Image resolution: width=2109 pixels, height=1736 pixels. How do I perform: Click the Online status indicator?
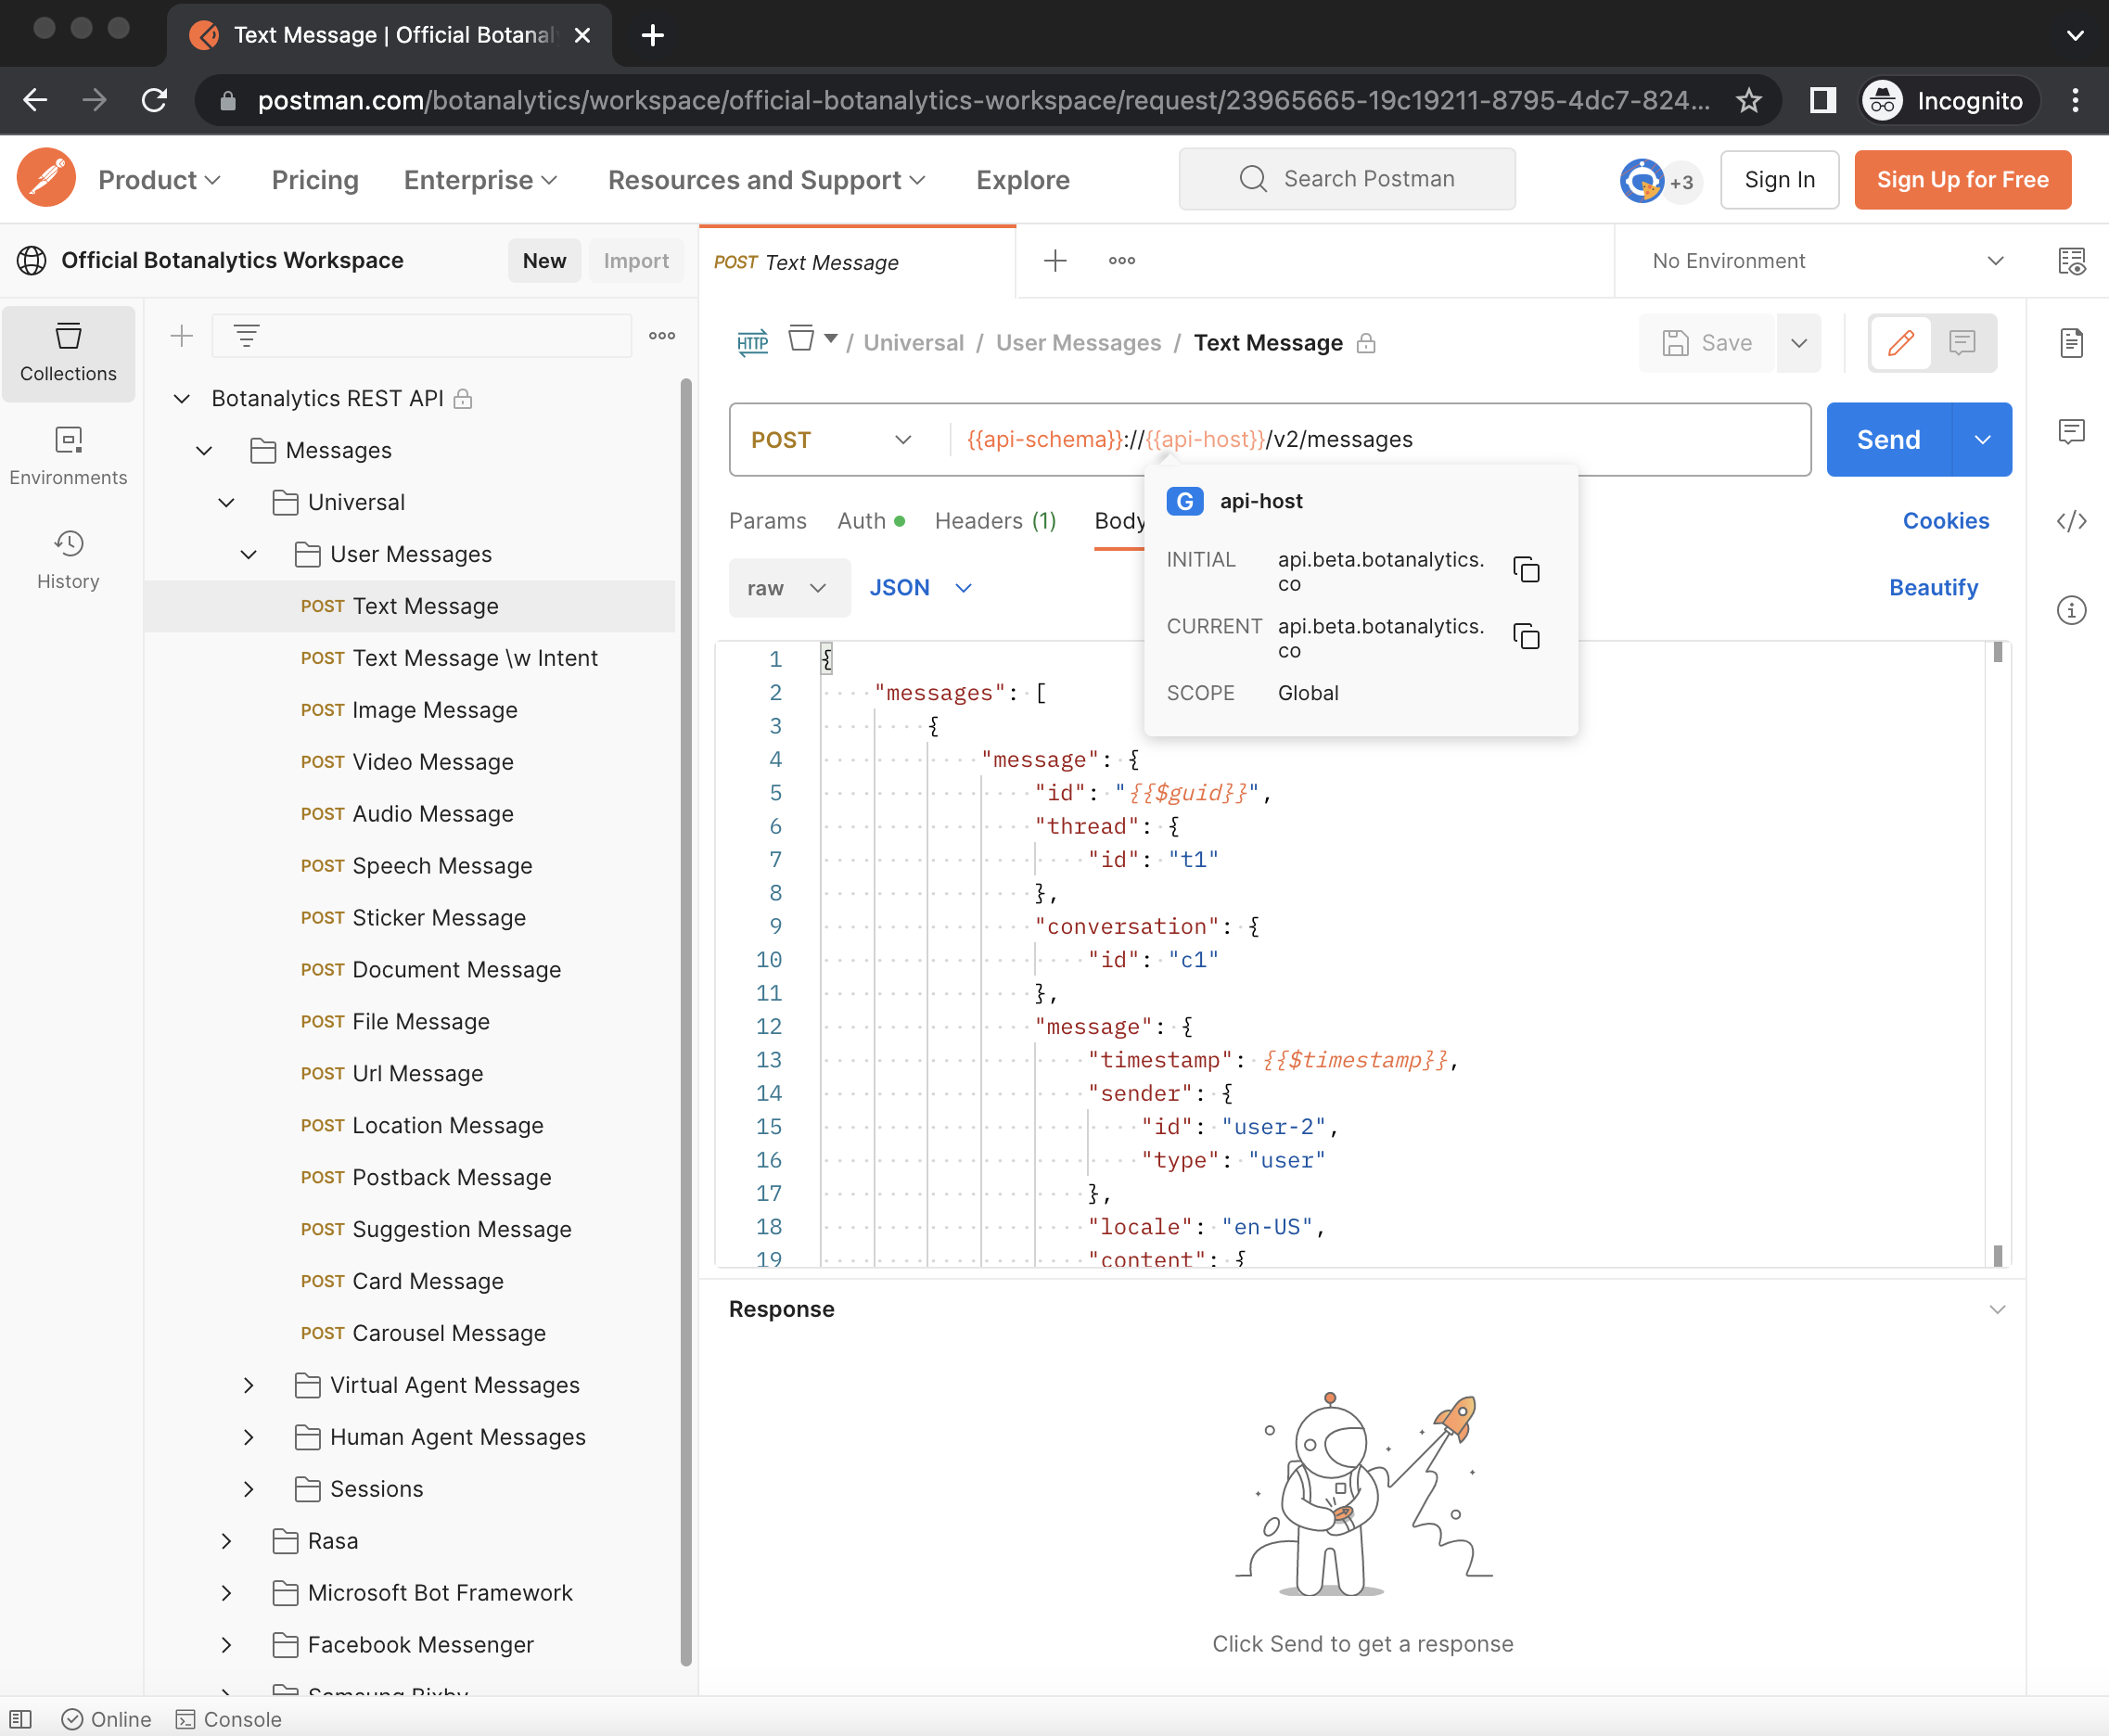click(106, 1718)
